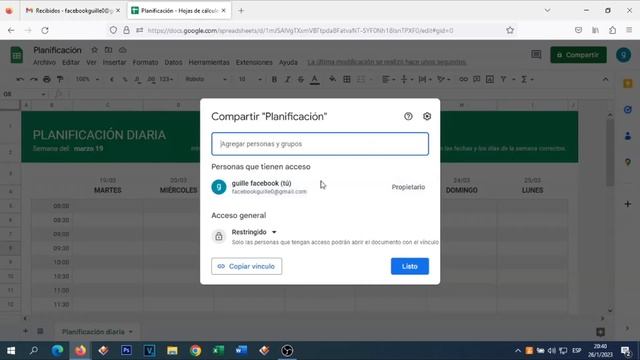Click the guille facebook avatar in dialog
The height and width of the screenshot is (360, 640).
pos(219,187)
